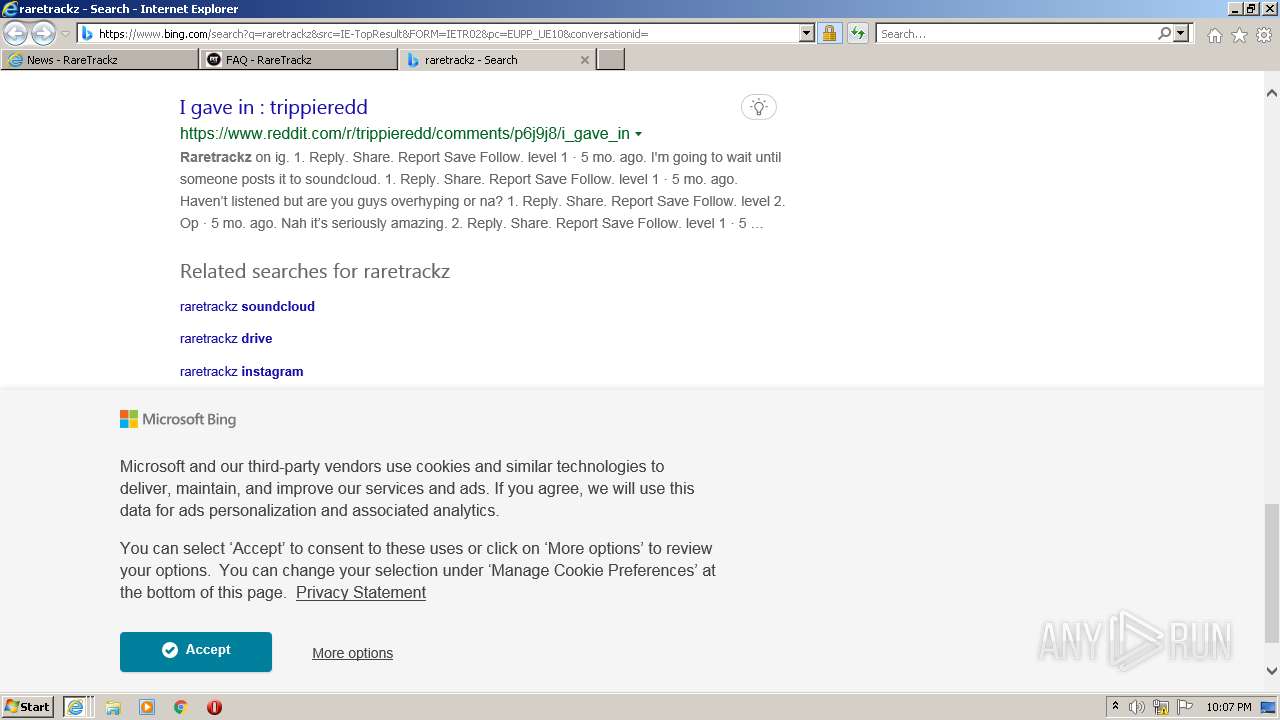The height and width of the screenshot is (720, 1280).
Task: Click the Microsoft Bing logo
Action: click(x=178, y=419)
